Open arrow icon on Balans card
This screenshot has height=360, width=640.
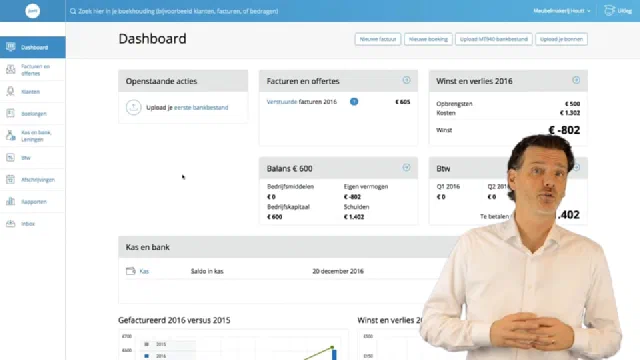[x=406, y=167]
